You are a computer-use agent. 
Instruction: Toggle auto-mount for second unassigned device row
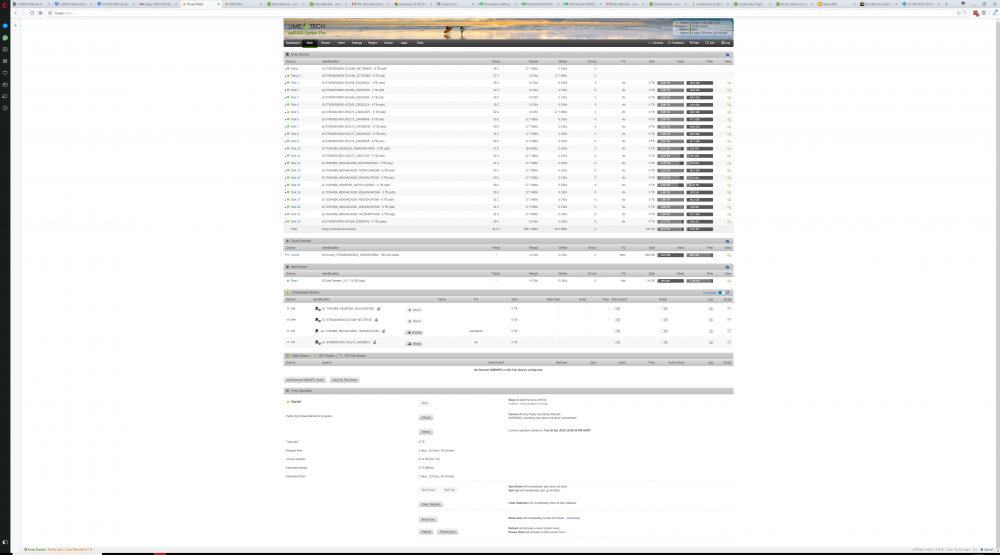[617, 320]
